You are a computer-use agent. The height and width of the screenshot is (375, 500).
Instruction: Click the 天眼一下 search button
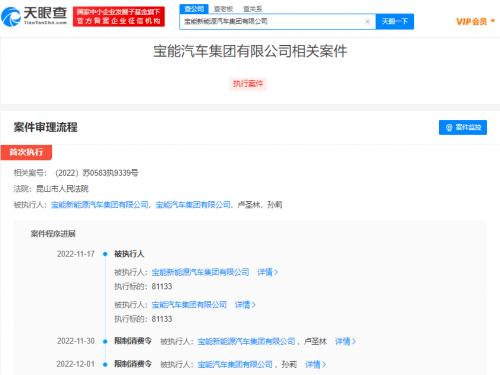click(395, 22)
